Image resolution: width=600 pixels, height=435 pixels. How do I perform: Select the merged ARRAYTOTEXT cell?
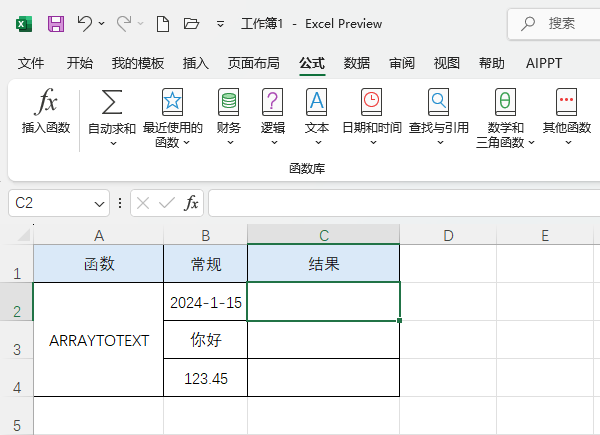pyautogui.click(x=99, y=340)
